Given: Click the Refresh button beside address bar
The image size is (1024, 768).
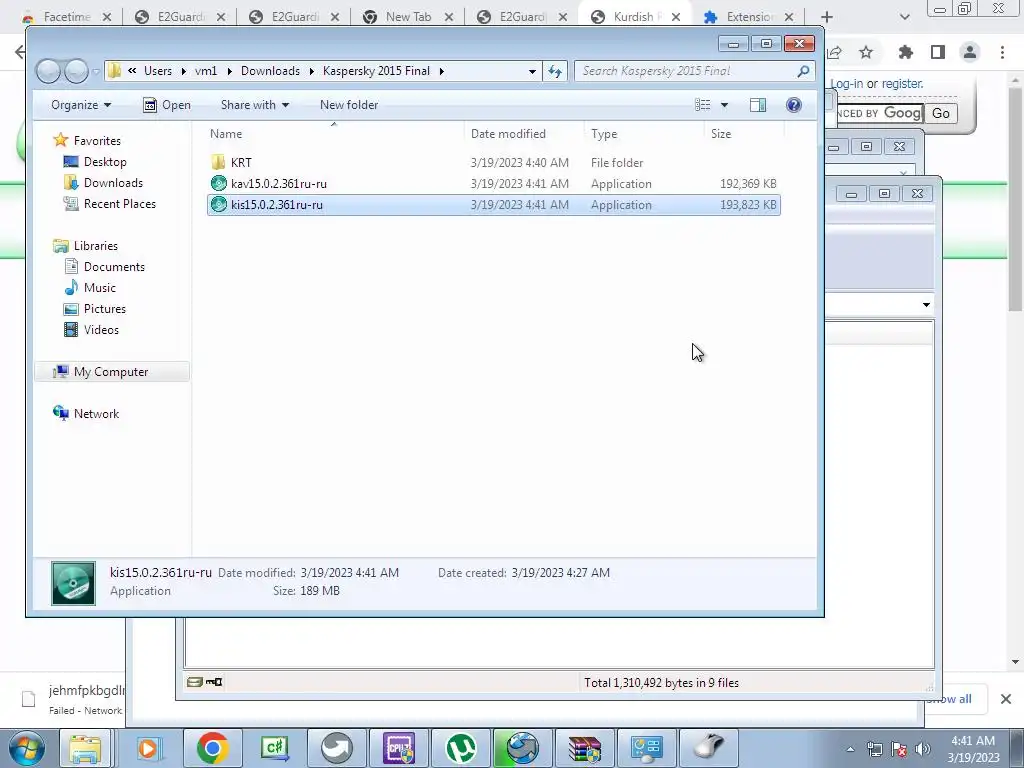Looking at the screenshot, I should (555, 71).
